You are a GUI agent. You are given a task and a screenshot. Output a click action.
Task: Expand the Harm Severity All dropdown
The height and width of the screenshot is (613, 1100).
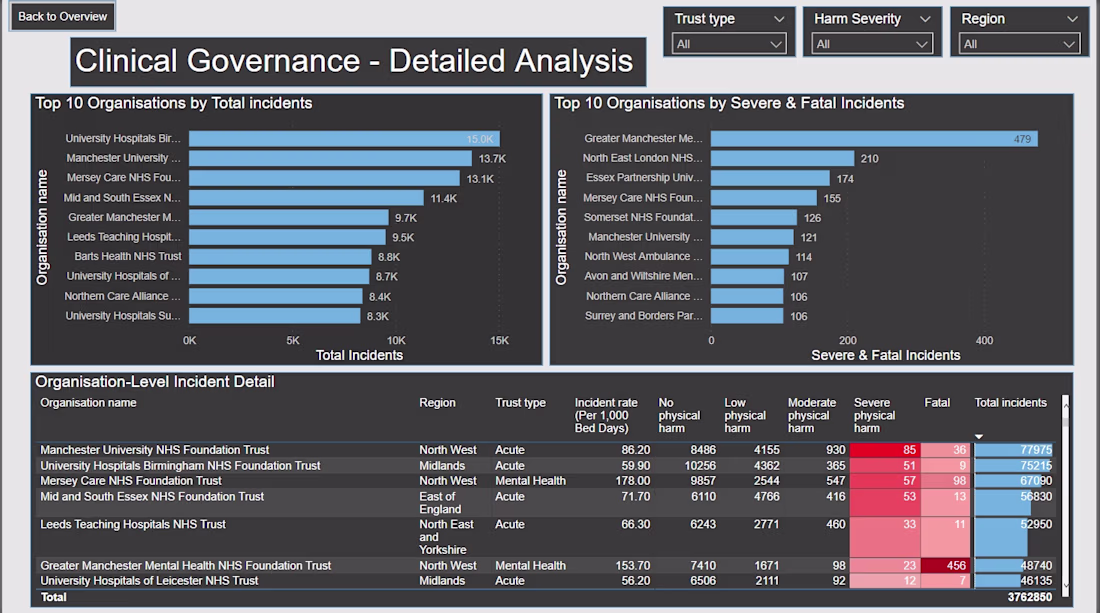point(872,44)
